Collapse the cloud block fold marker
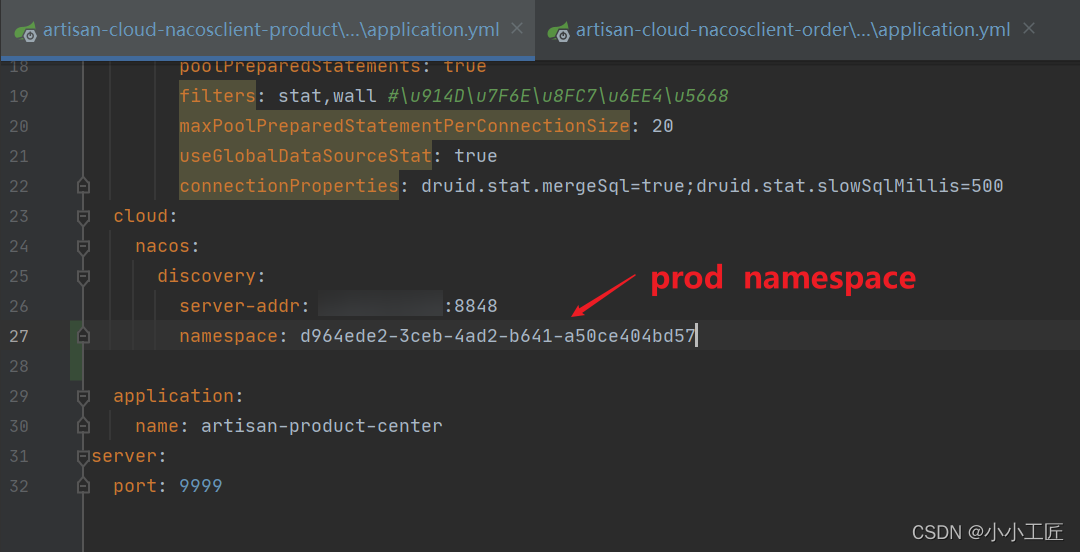 pos(83,216)
